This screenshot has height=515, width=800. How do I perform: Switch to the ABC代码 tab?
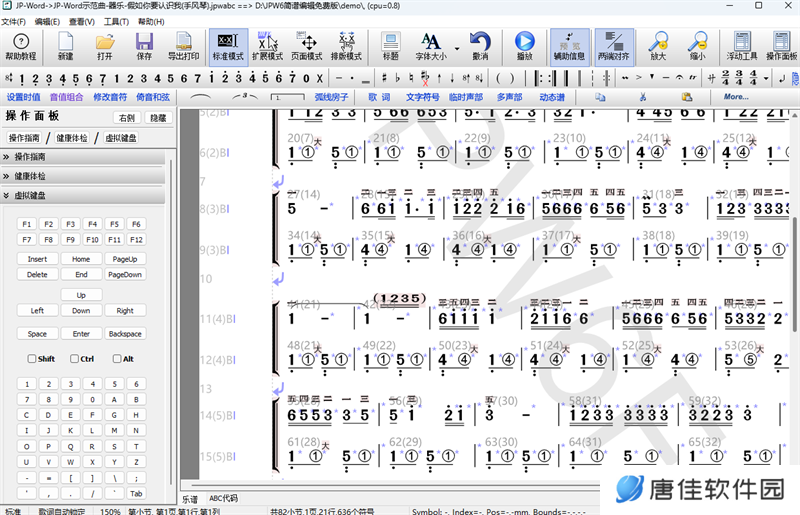223,498
